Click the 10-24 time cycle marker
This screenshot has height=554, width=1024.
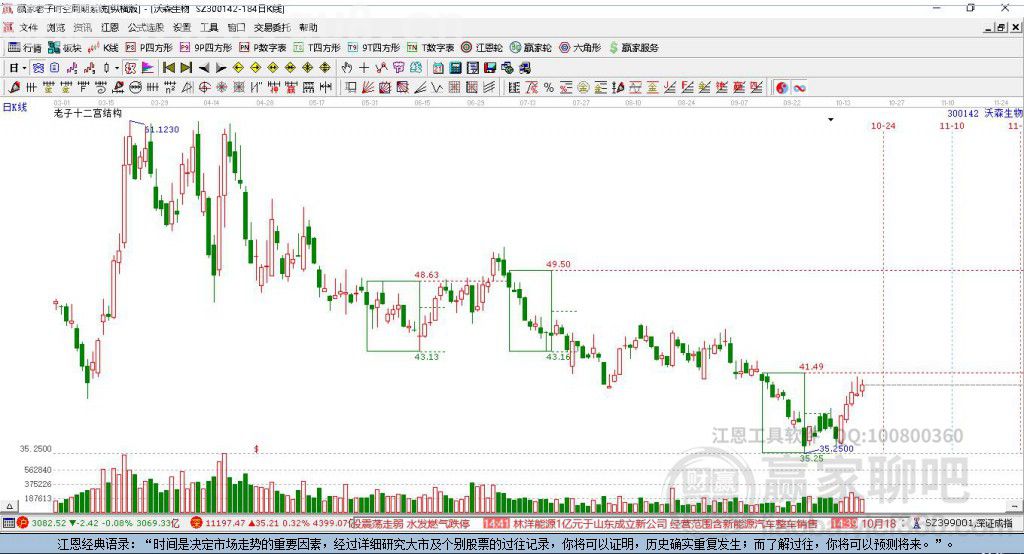click(883, 125)
